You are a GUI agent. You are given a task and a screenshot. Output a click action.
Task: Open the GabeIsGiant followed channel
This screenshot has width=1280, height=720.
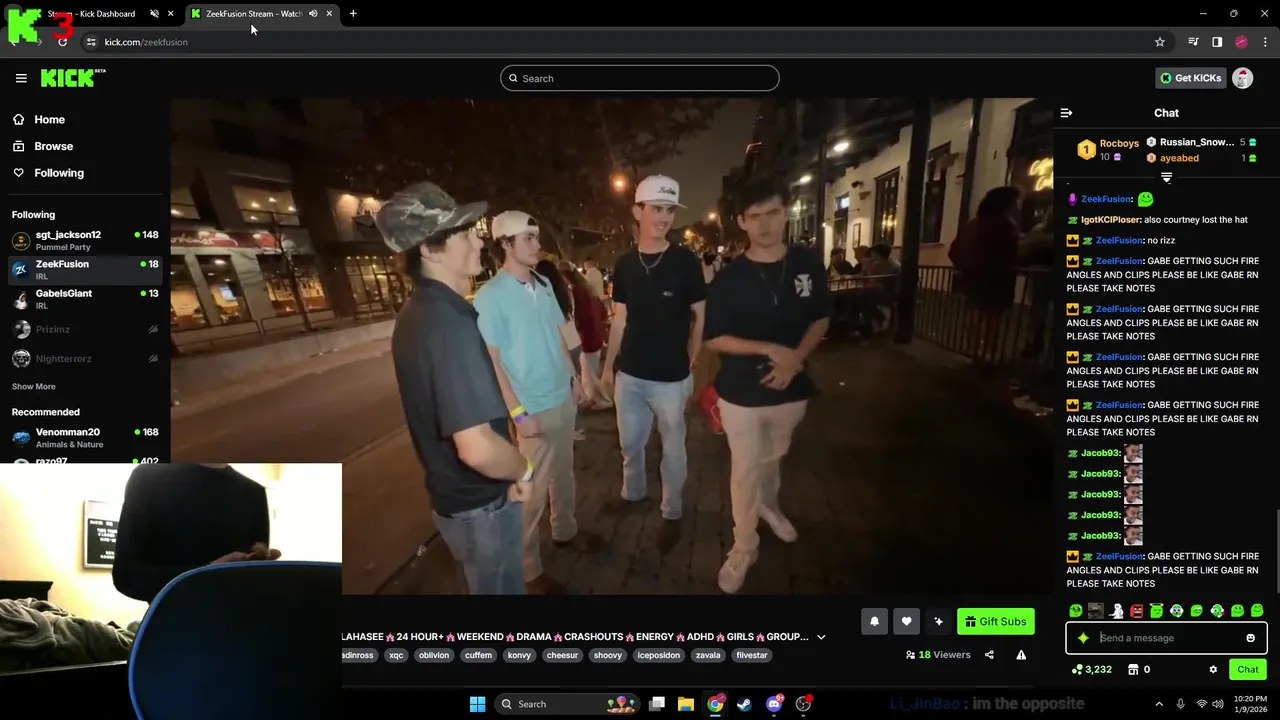click(x=85, y=299)
